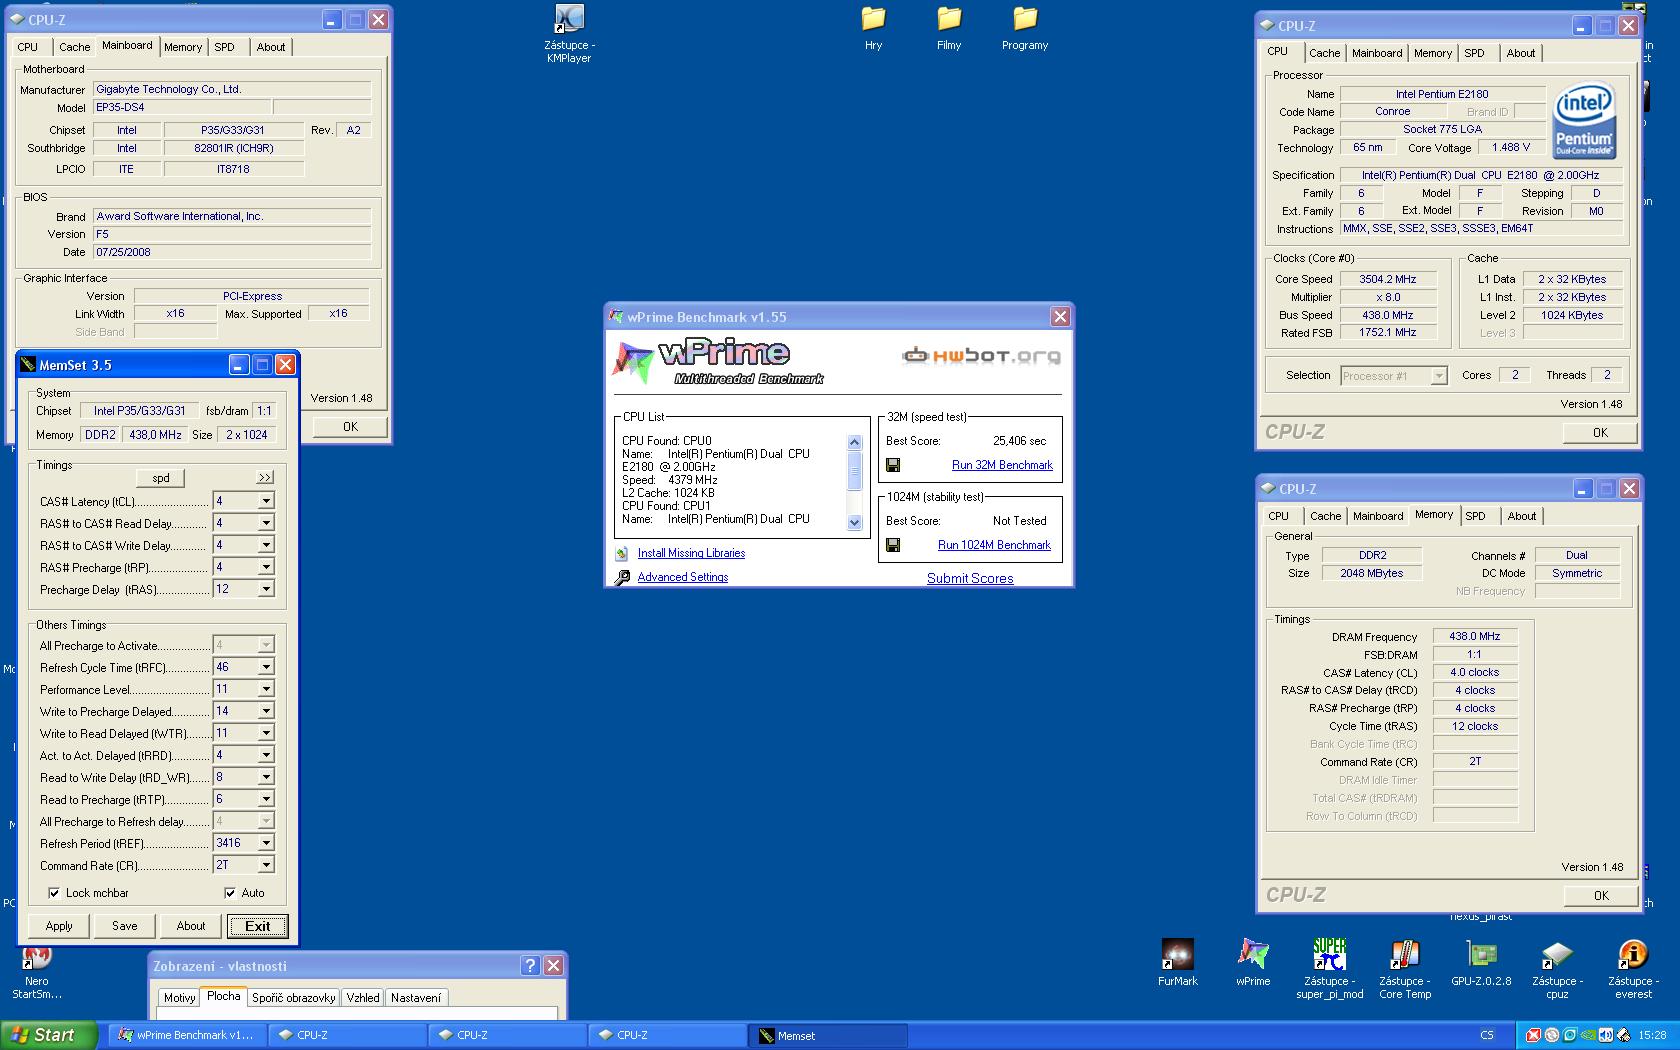Viewport: 1680px width, 1050px height.
Task: Open the Precharge Delay (tRAS) dropdown
Action: coord(266,589)
